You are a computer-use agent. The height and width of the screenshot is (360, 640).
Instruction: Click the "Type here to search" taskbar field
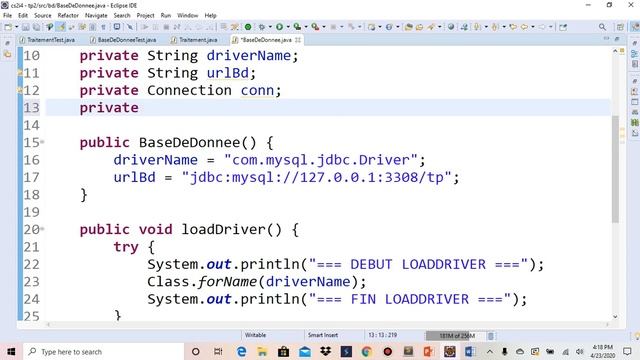pos(103,351)
